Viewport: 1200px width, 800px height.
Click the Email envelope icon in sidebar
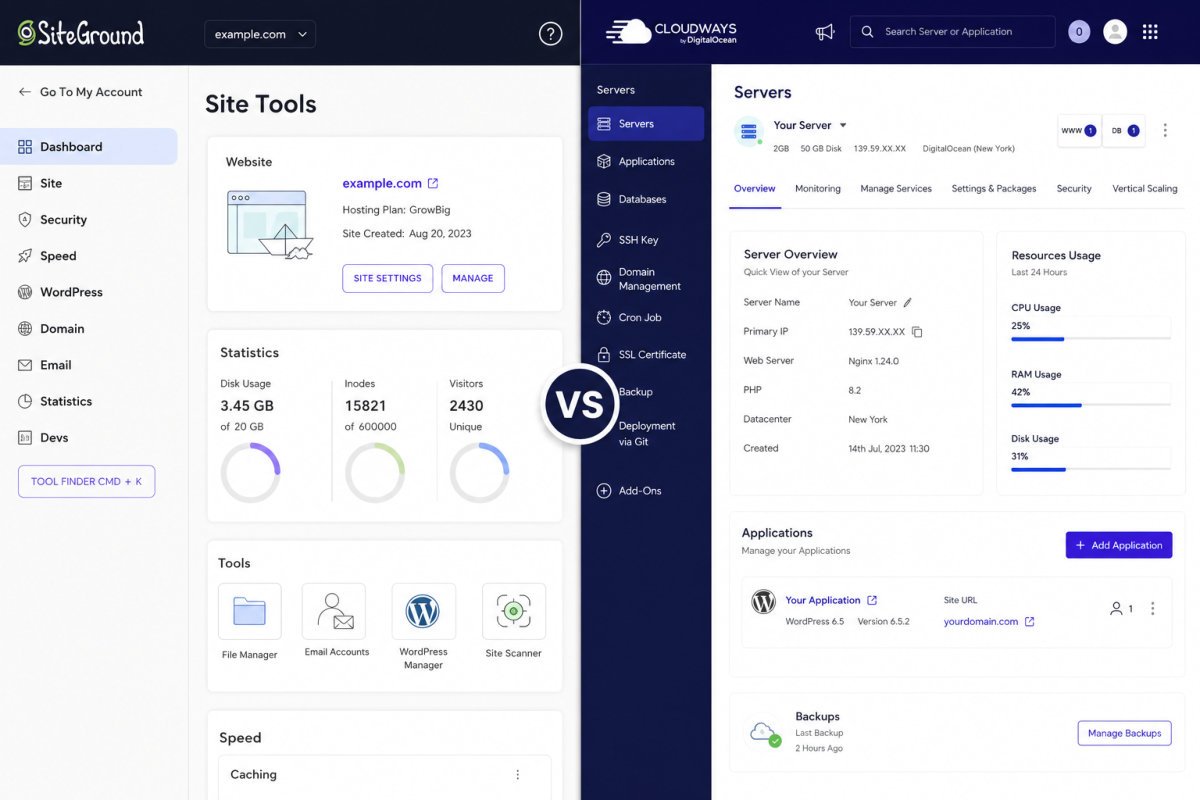(25, 365)
